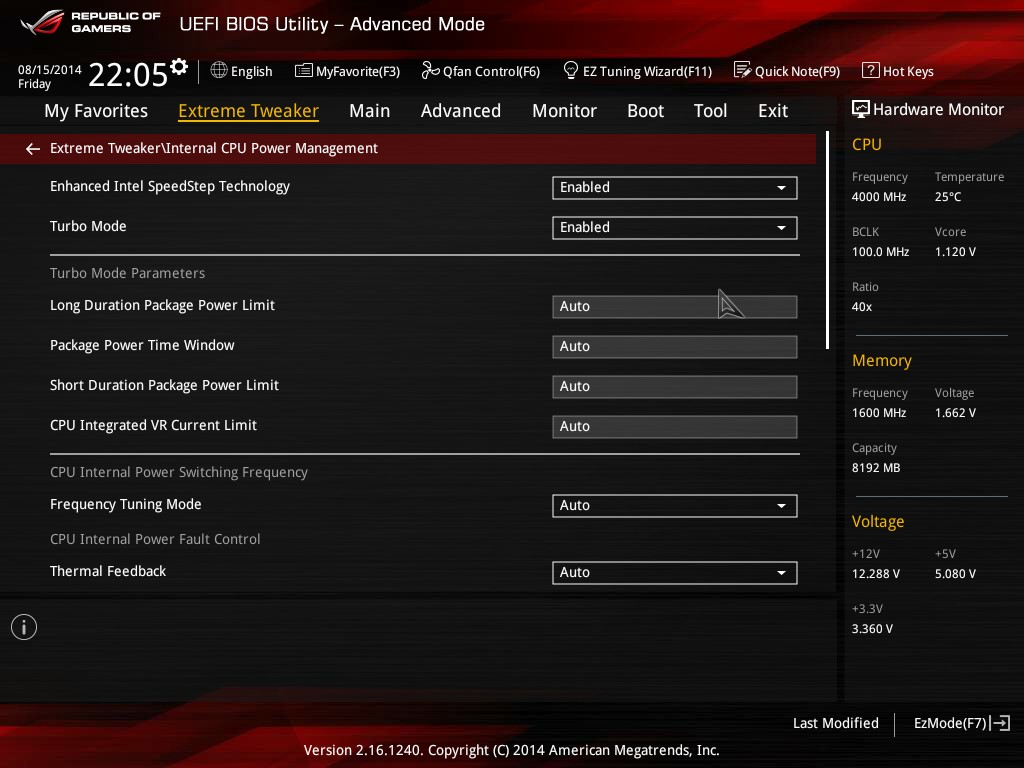Click the info circle icon
Image resolution: width=1024 pixels, height=768 pixels.
click(24, 627)
